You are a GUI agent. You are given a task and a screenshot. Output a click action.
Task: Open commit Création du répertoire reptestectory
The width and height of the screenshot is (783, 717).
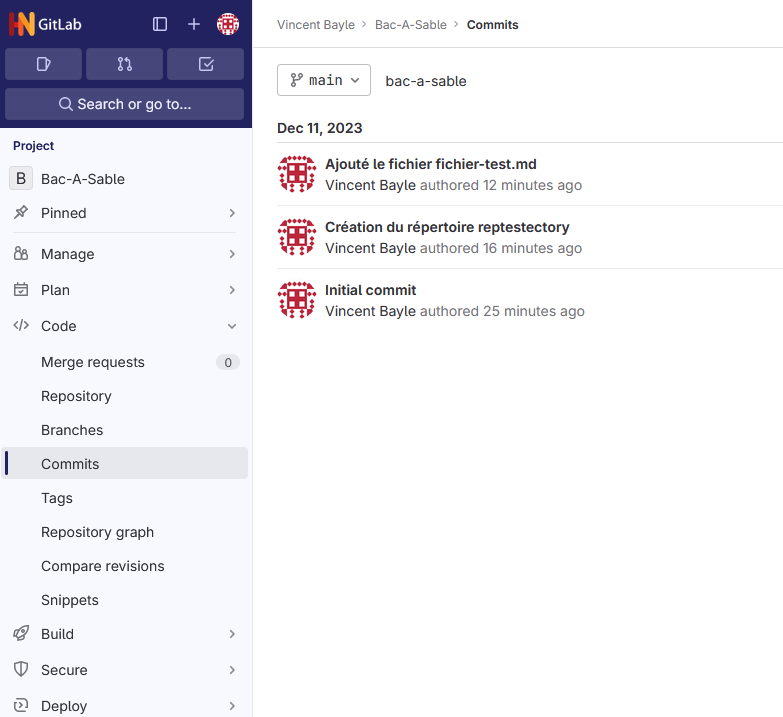tap(447, 227)
